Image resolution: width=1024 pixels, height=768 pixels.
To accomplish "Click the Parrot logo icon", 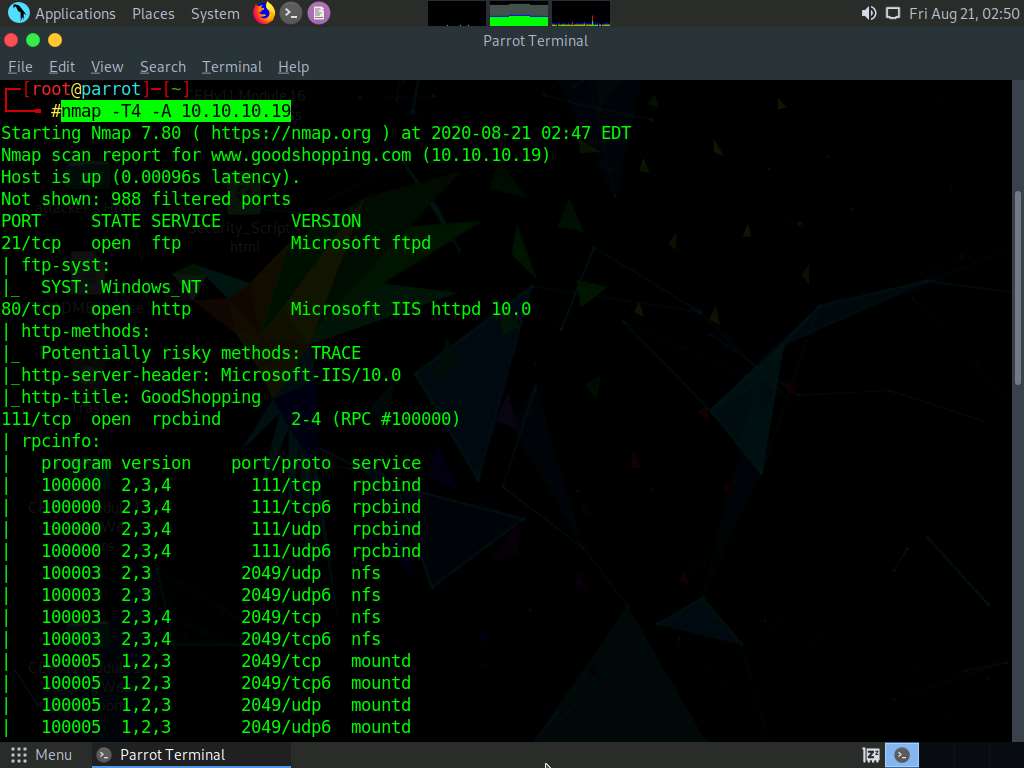I will [x=18, y=13].
